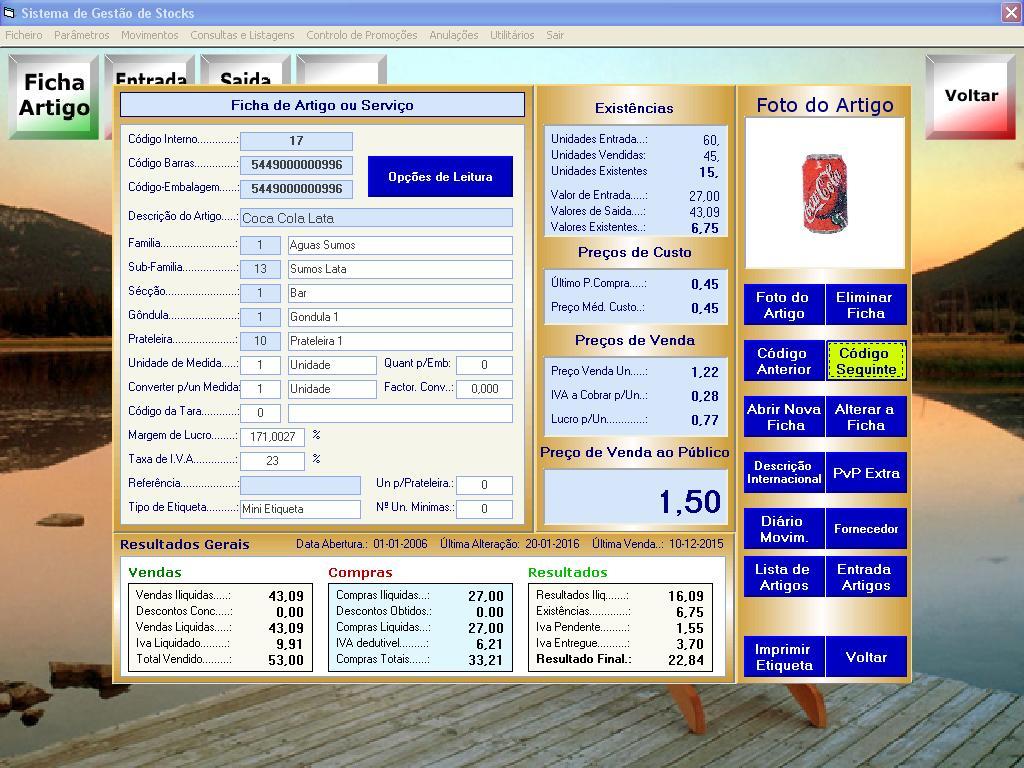1024x768 pixels.
Task: Open Descrição Internacional
Action: 783,473
